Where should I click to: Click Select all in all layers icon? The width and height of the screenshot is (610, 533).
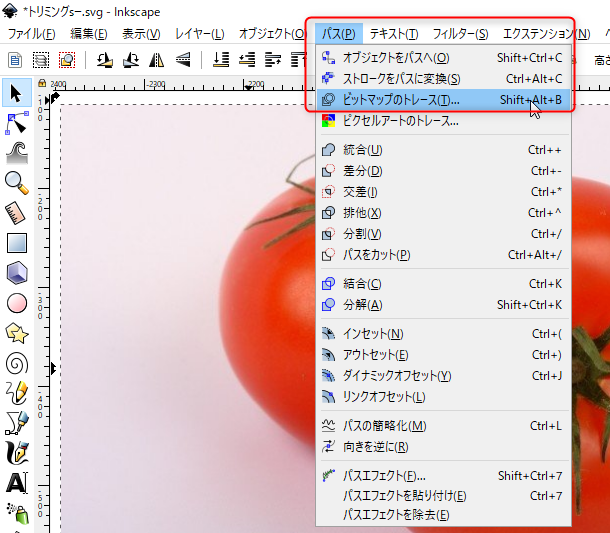point(40,60)
